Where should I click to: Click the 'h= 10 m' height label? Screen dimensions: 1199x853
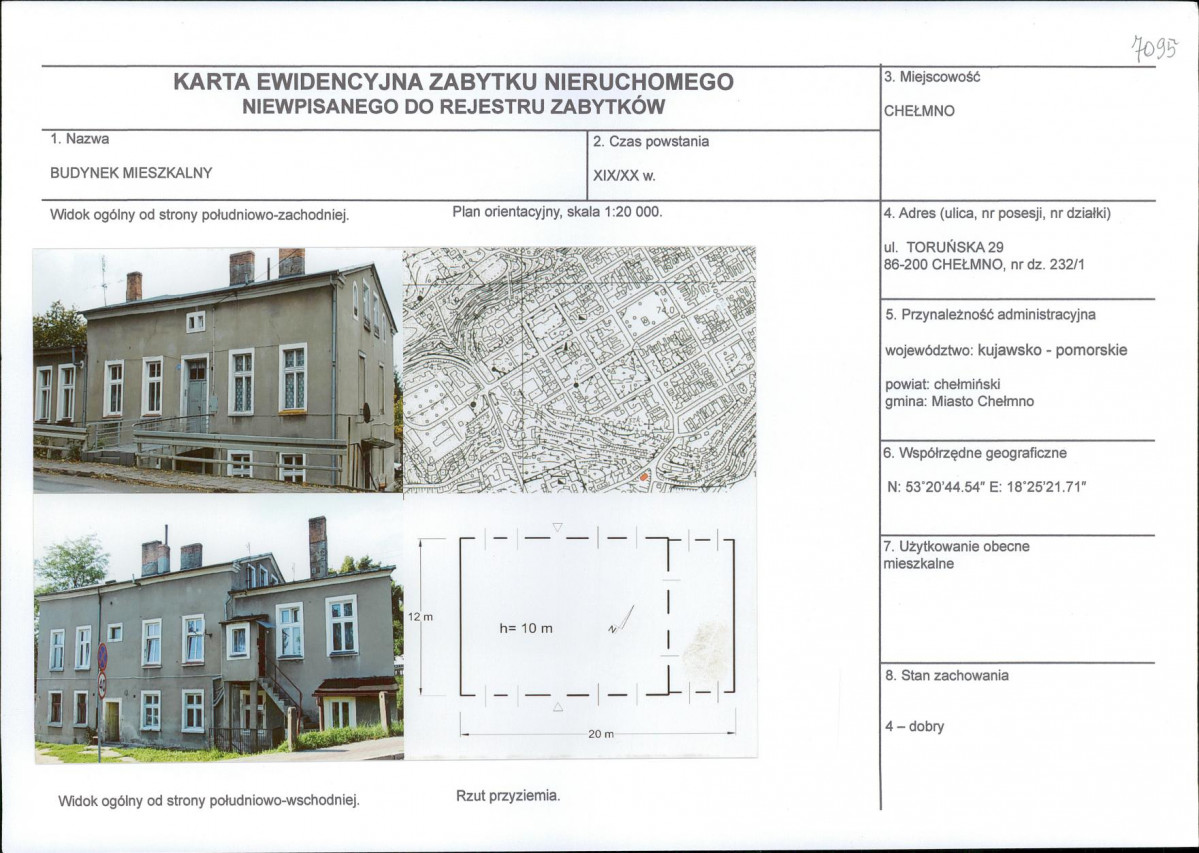click(x=525, y=629)
